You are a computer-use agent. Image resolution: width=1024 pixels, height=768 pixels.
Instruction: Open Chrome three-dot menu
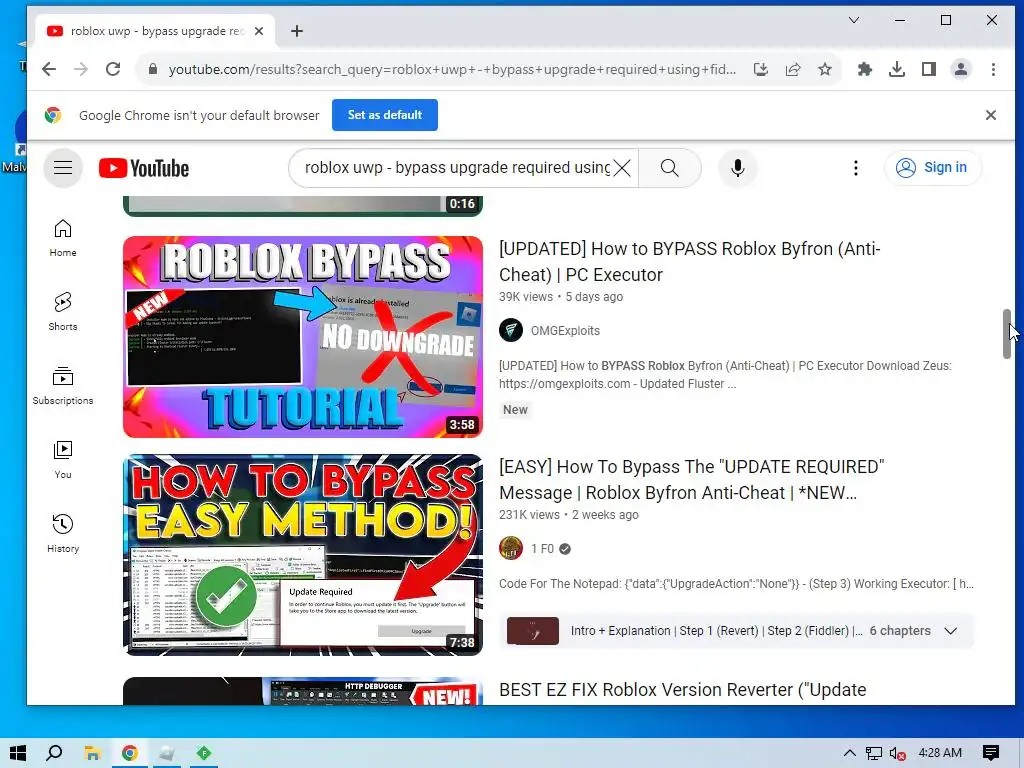[993, 69]
